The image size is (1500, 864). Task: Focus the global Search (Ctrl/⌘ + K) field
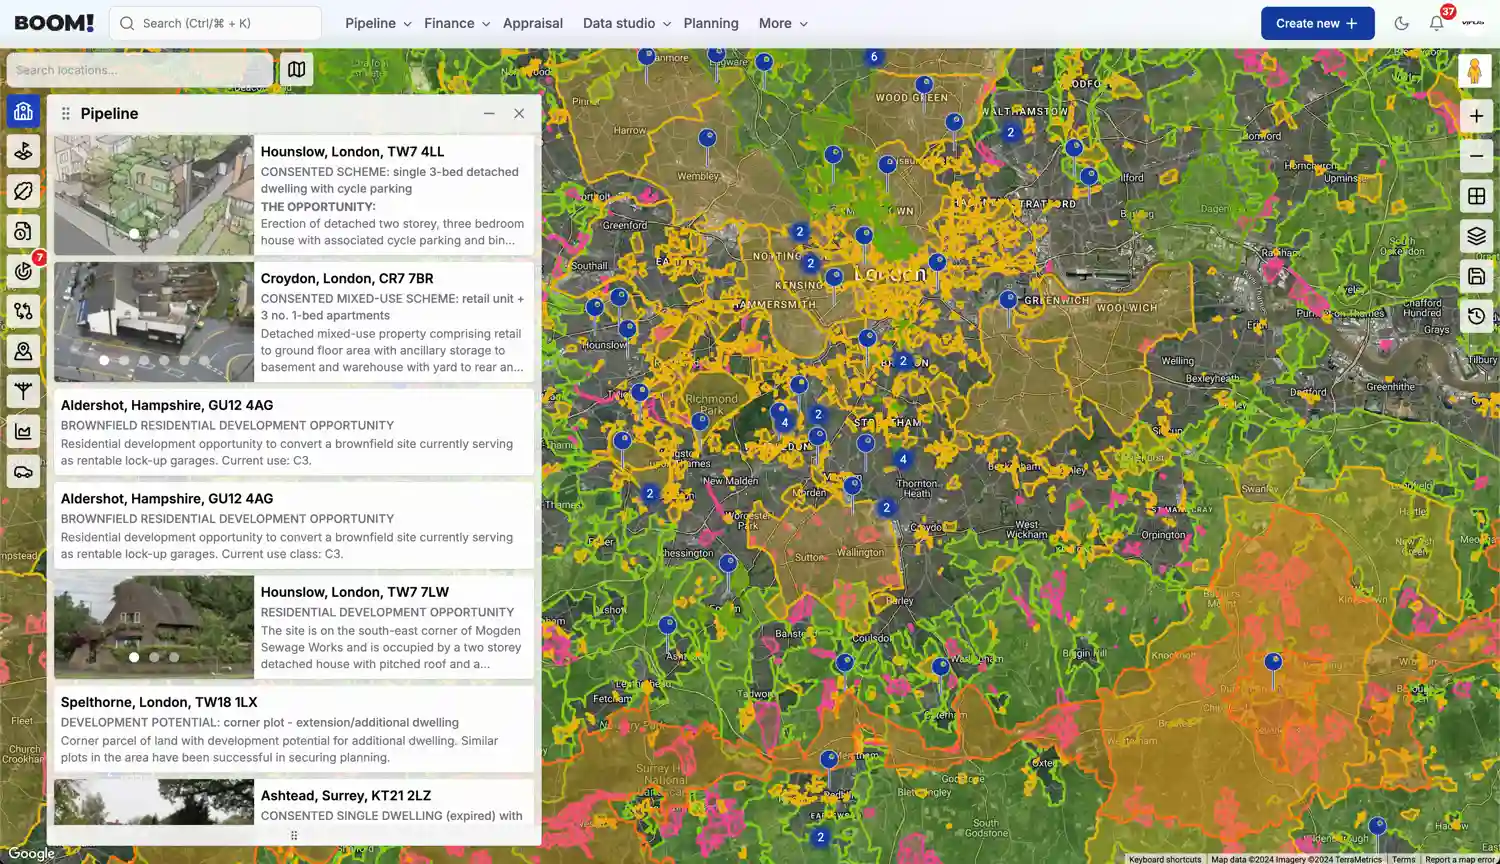(215, 23)
